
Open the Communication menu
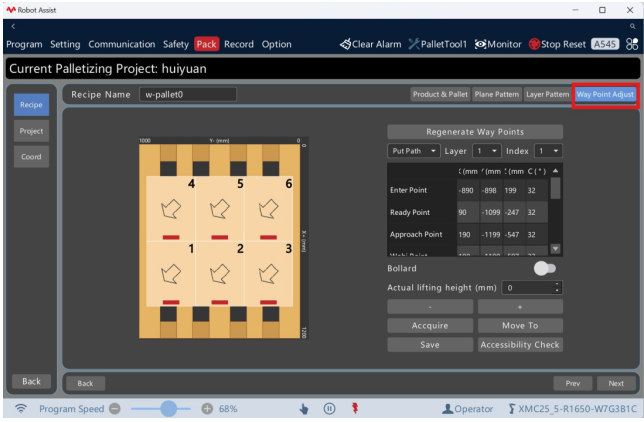pyautogui.click(x=122, y=44)
